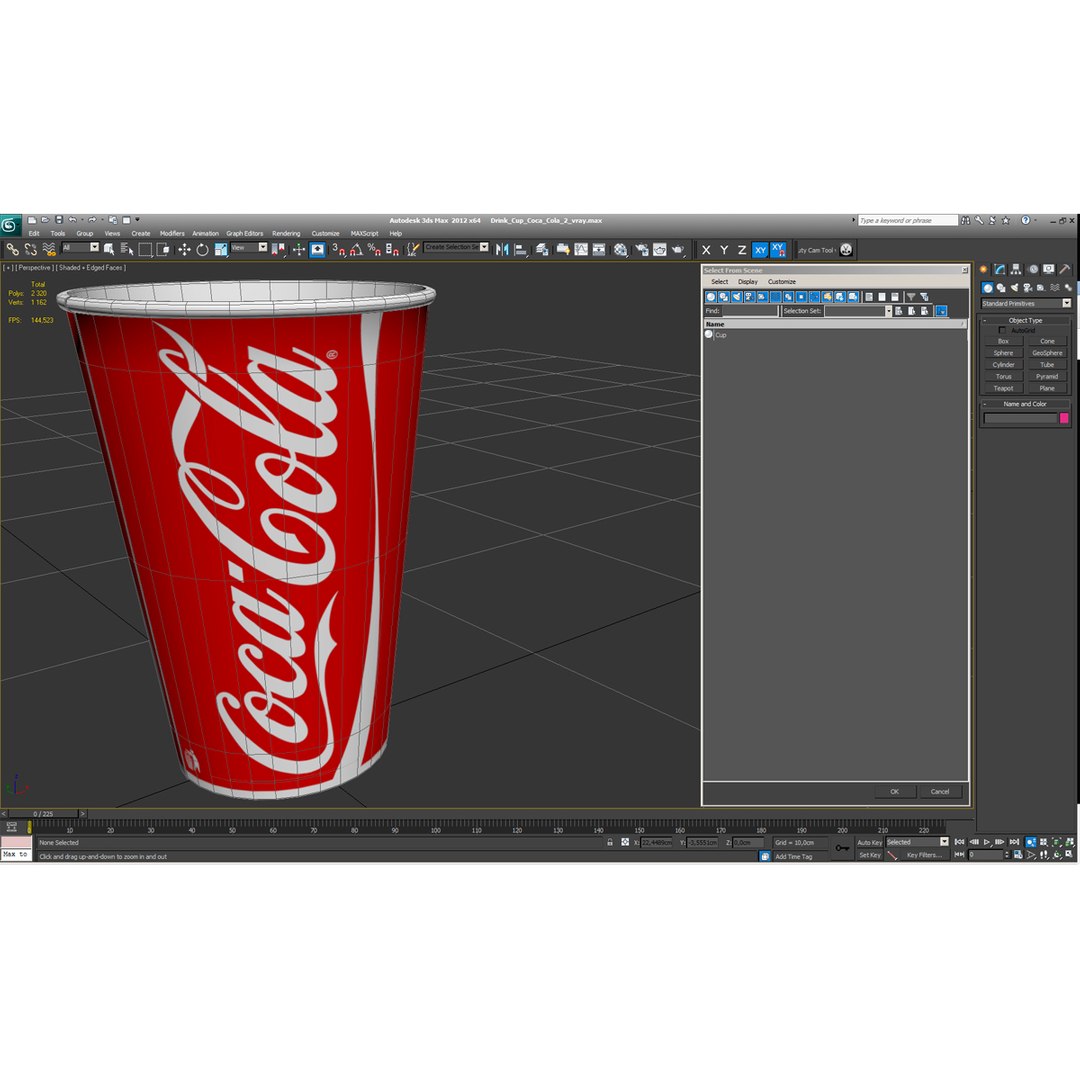Switch to the Modify panel tab
This screenshot has height=1080, width=1080.
click(x=999, y=269)
